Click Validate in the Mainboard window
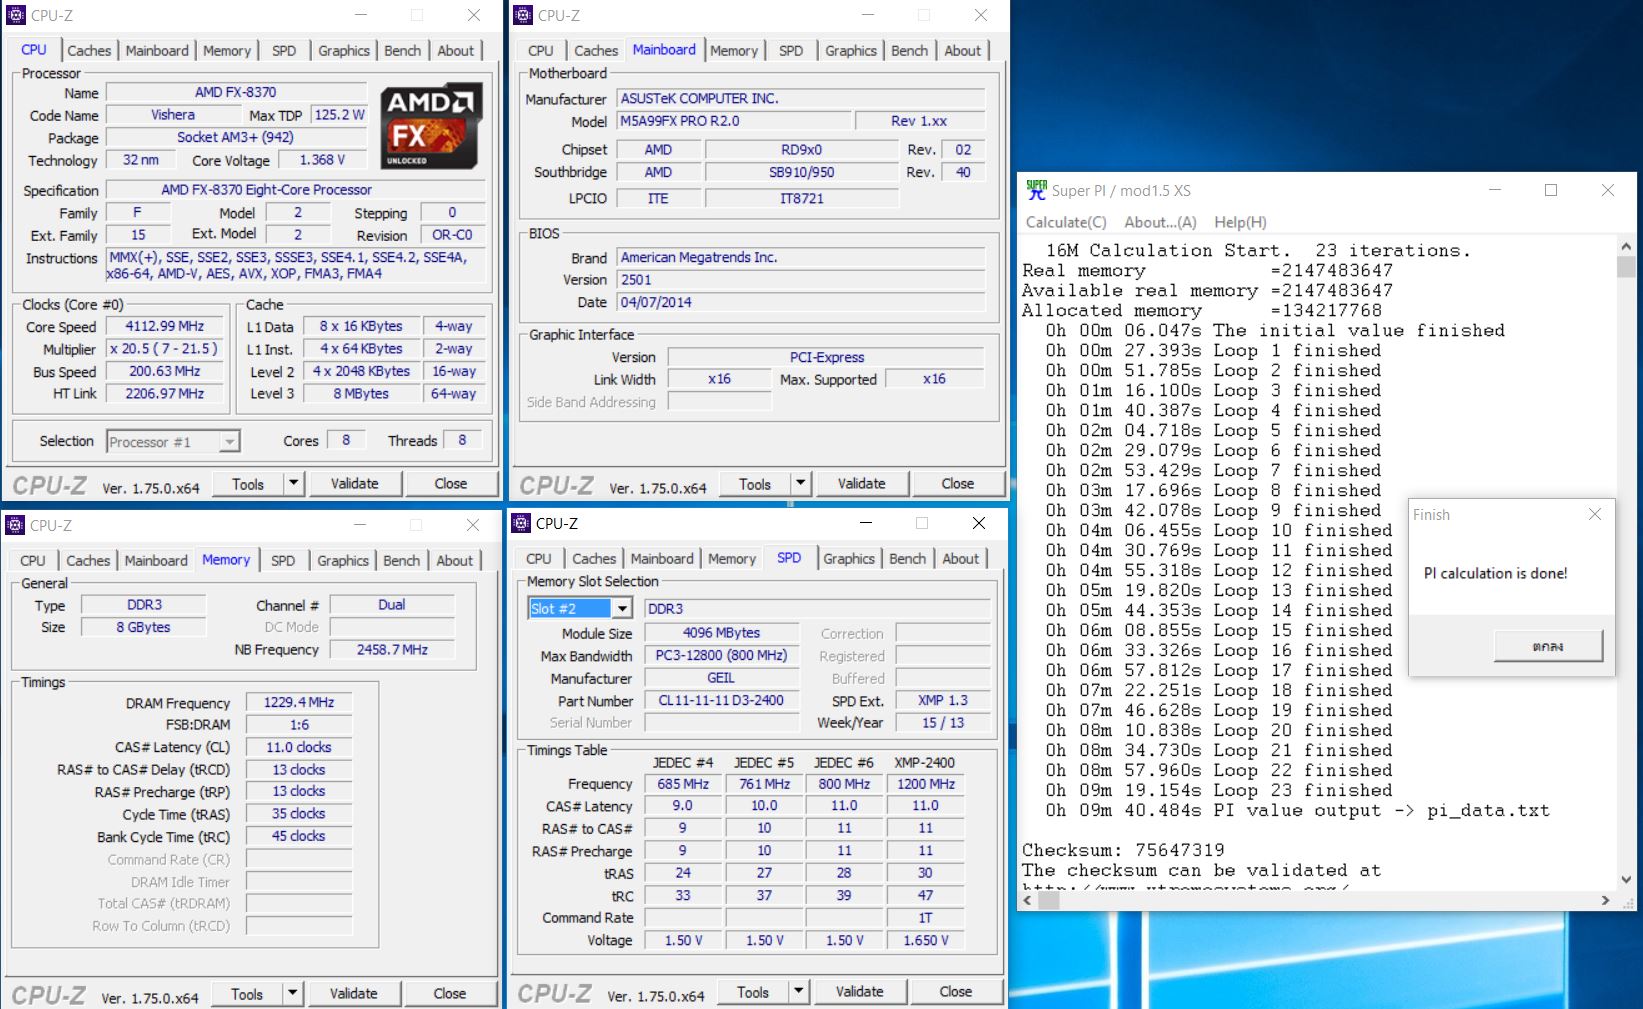Image resolution: width=1643 pixels, height=1009 pixels. (861, 484)
